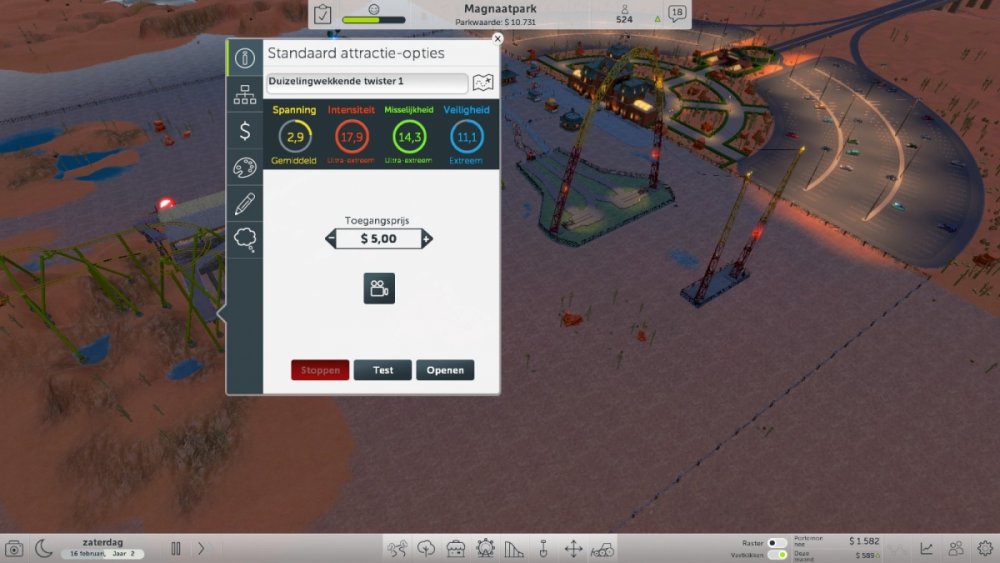Pause the game time
This screenshot has height=563, width=1000.
coord(176,548)
